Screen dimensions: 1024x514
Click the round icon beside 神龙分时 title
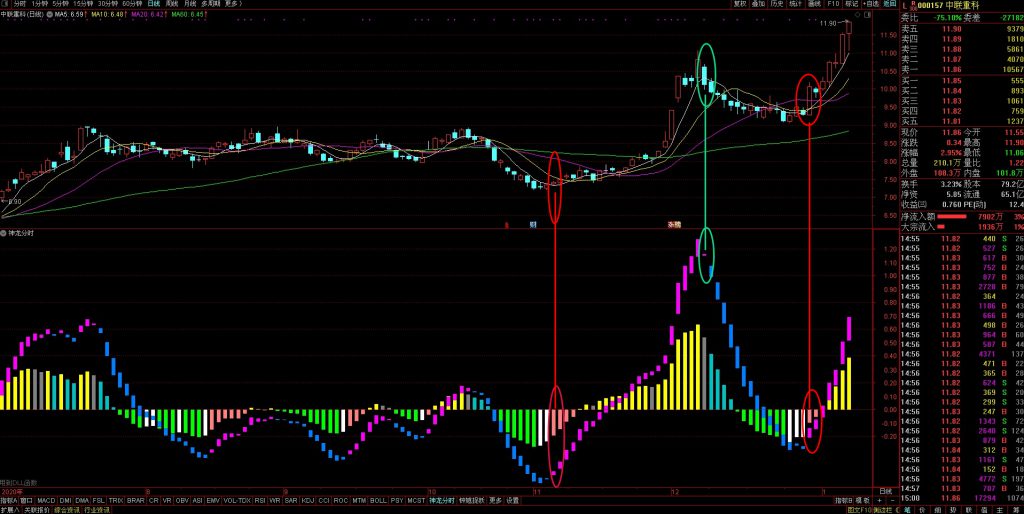(x=4, y=233)
